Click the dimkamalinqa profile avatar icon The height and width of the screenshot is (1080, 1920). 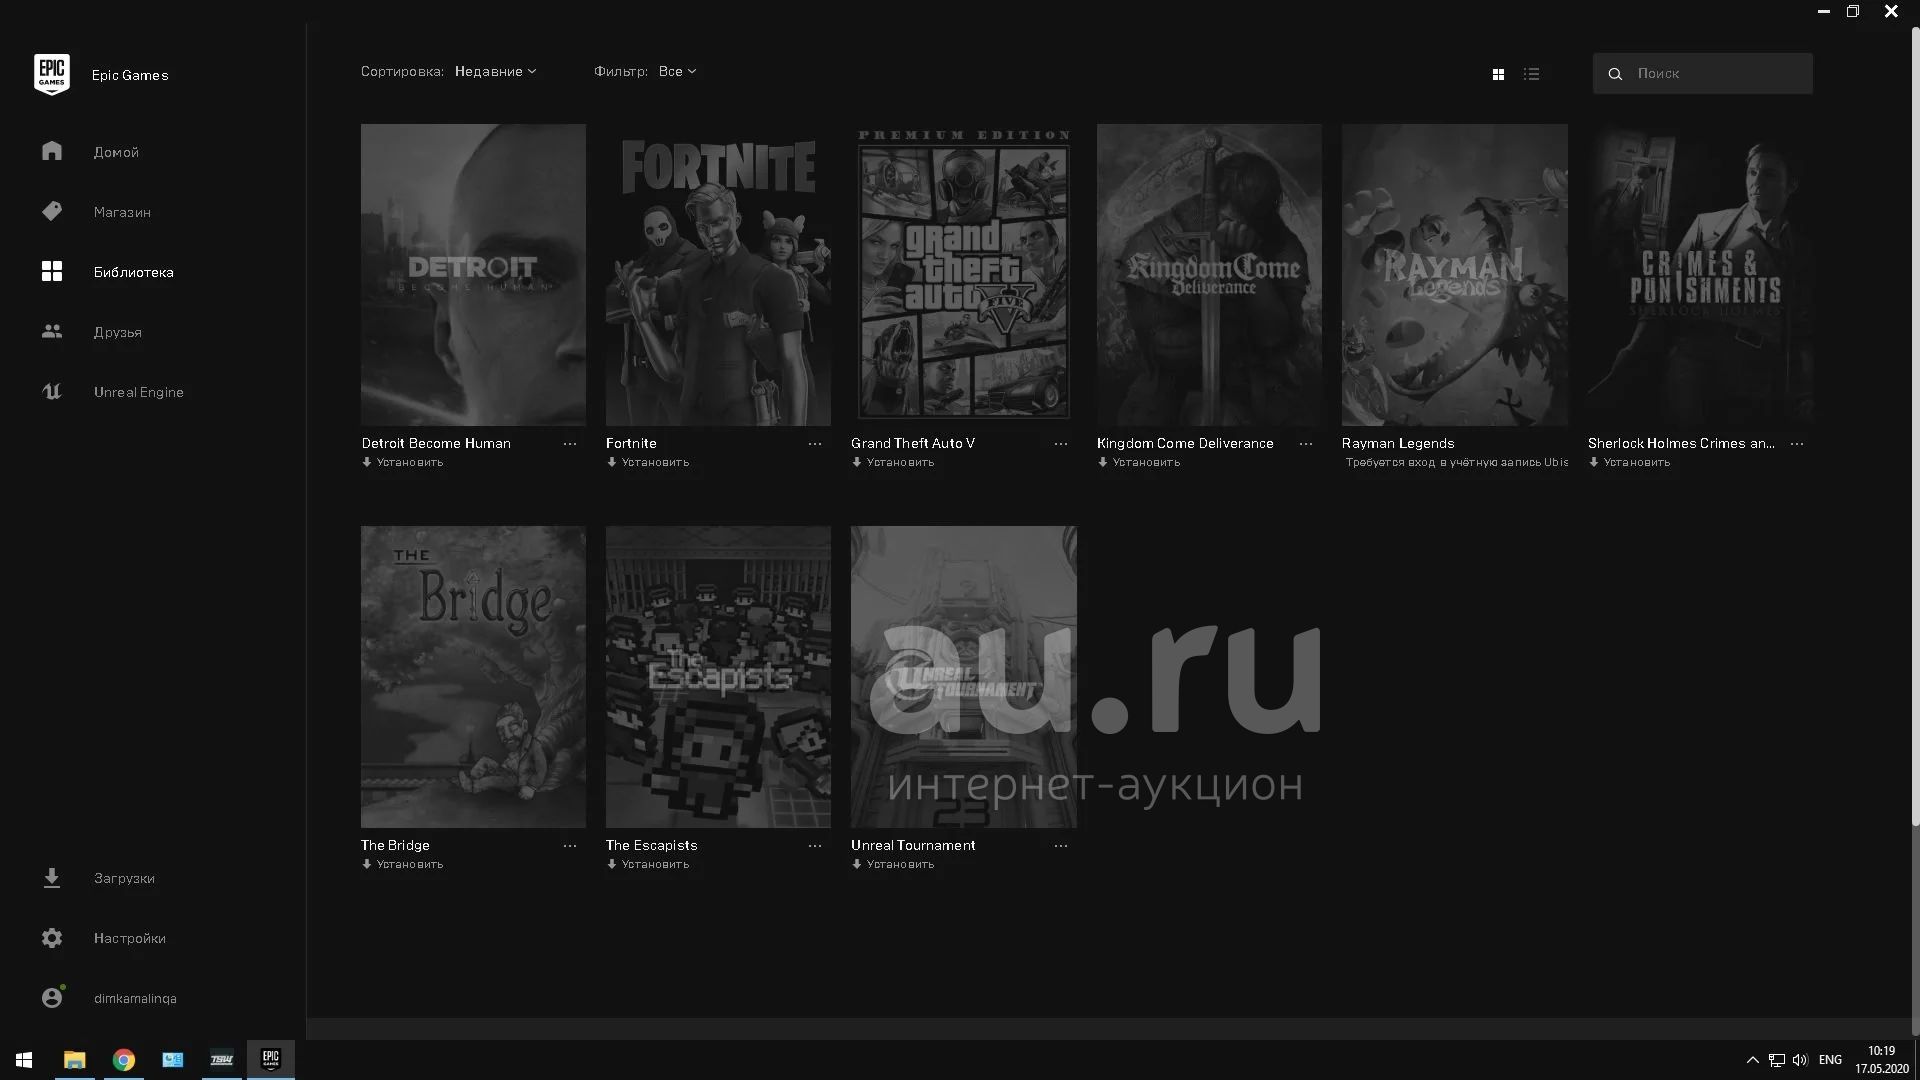click(52, 997)
